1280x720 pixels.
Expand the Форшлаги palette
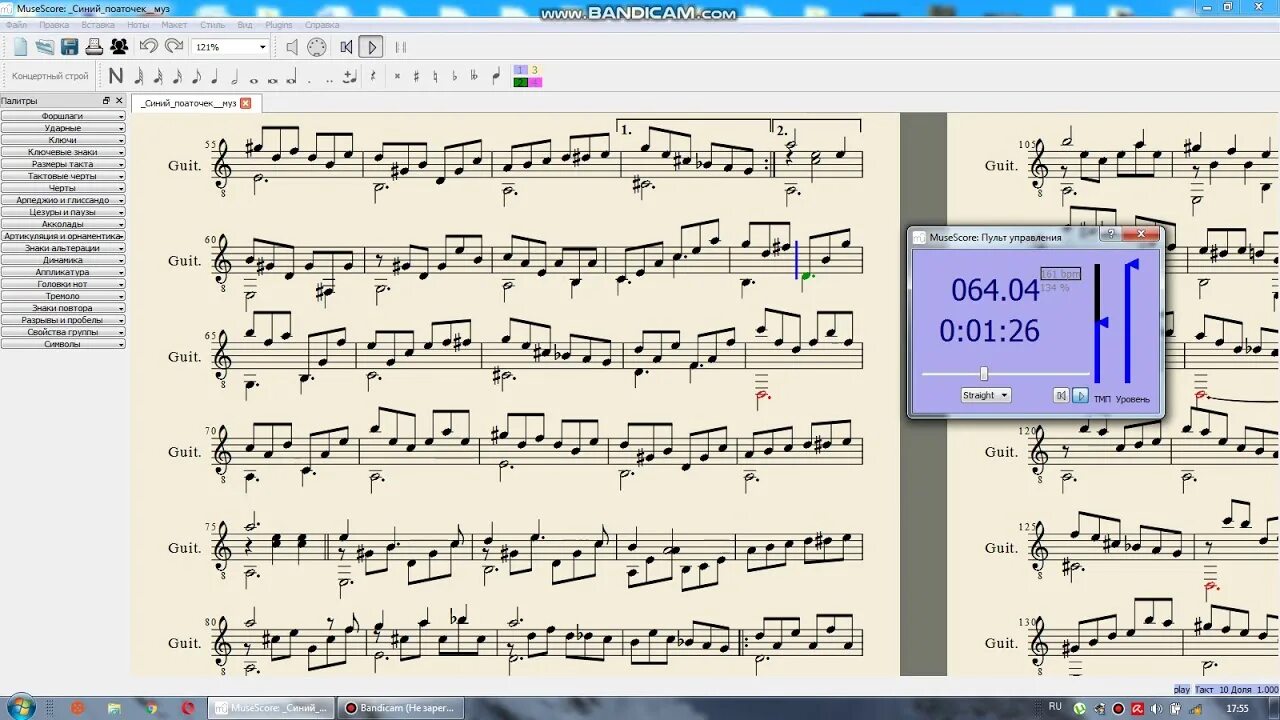tap(63, 116)
